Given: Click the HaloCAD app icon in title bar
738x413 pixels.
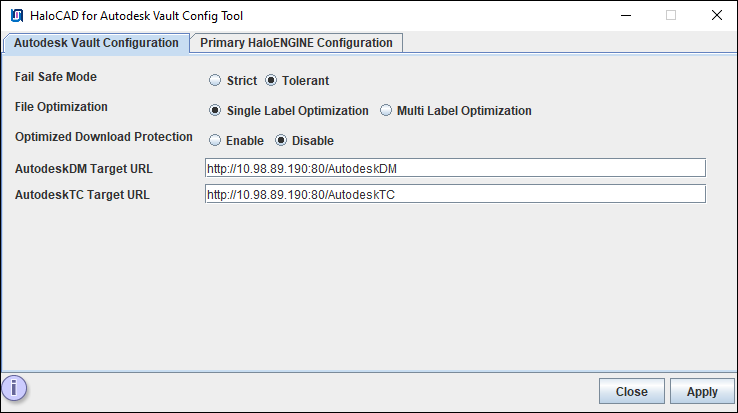Looking at the screenshot, I should [x=17, y=16].
